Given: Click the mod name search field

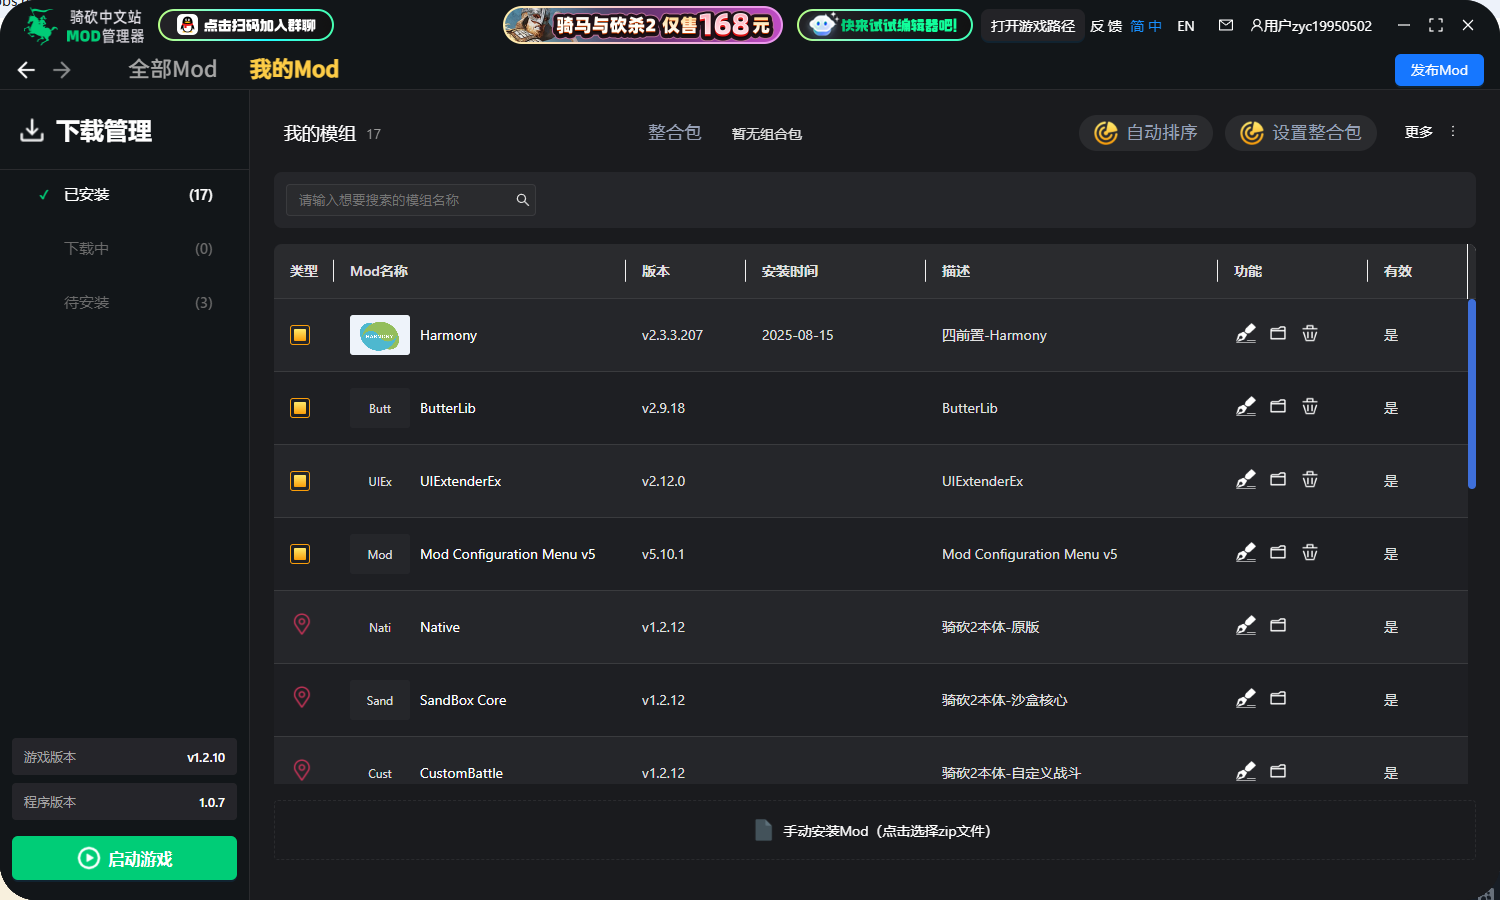Looking at the screenshot, I should (x=411, y=200).
